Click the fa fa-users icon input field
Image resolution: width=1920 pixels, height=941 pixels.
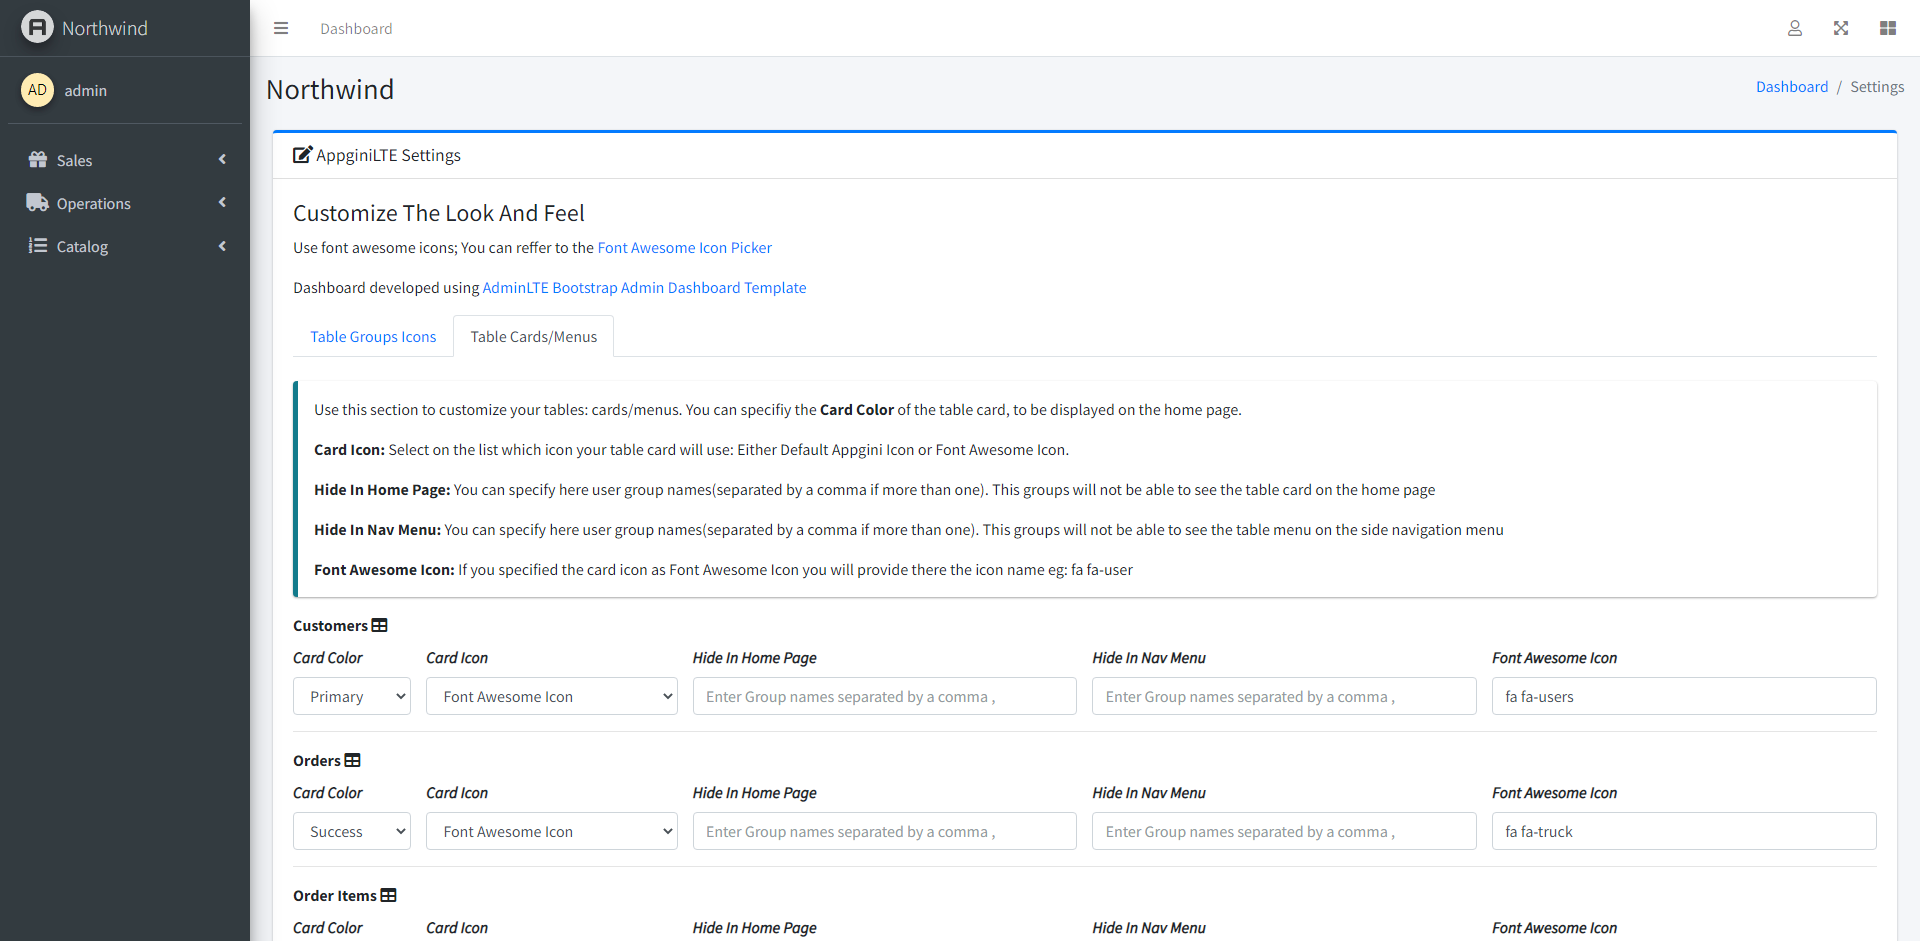[x=1684, y=696]
